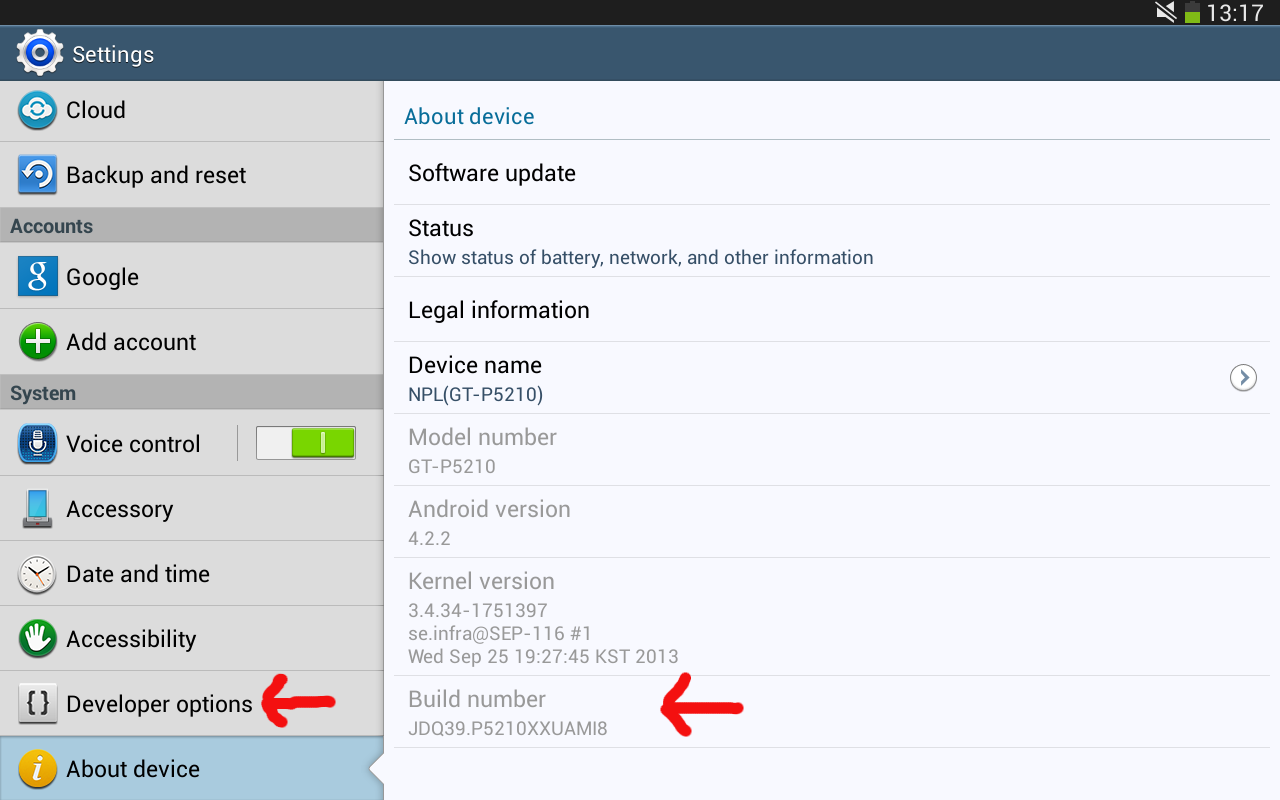
Task: Open the Accessory dock icon
Action: tap(38, 509)
